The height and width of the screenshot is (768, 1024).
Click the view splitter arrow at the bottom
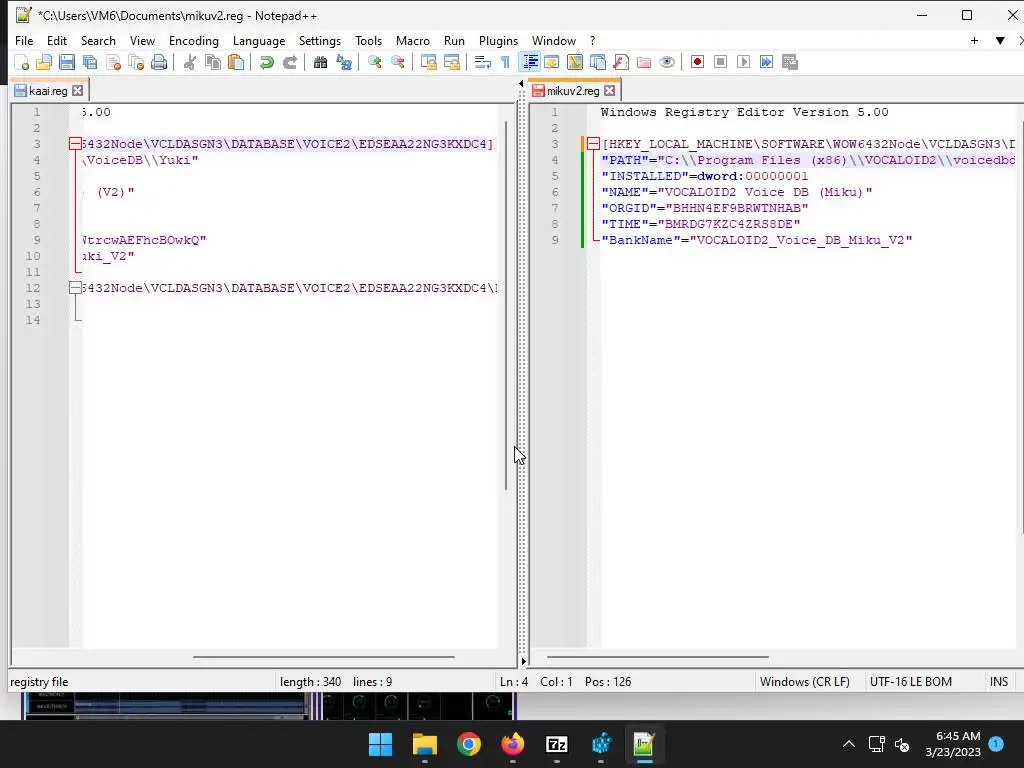pos(523,661)
